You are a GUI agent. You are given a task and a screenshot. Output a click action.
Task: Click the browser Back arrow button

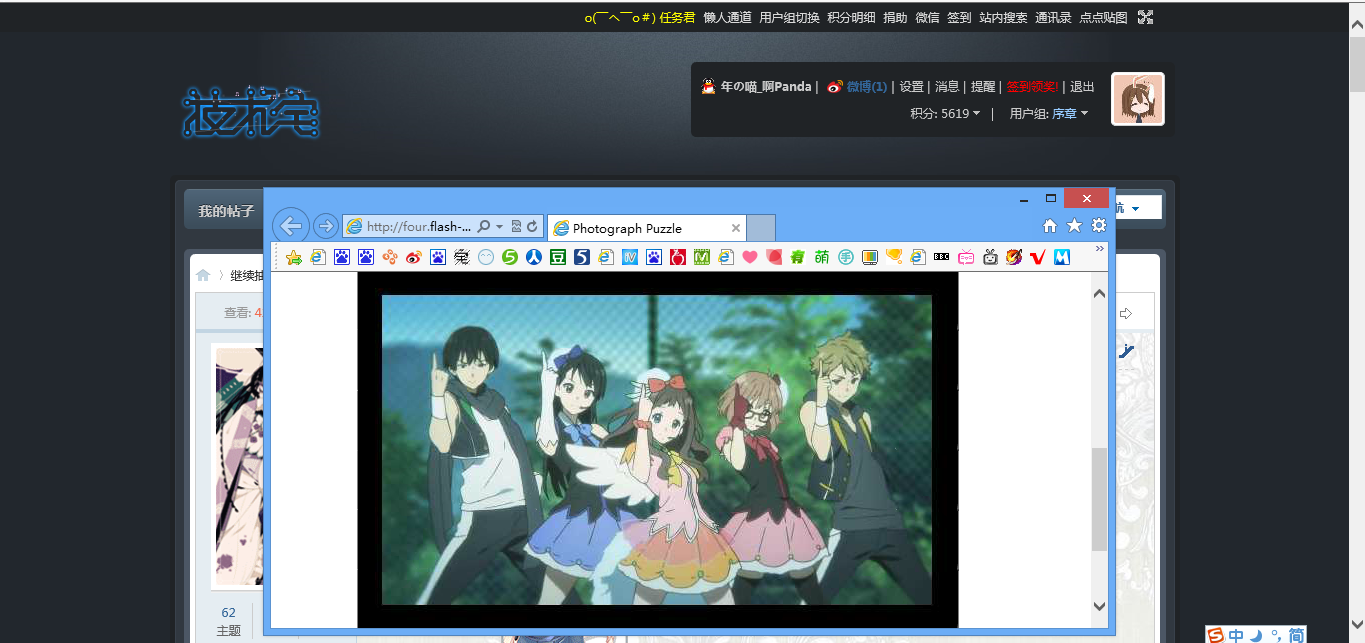(291, 226)
